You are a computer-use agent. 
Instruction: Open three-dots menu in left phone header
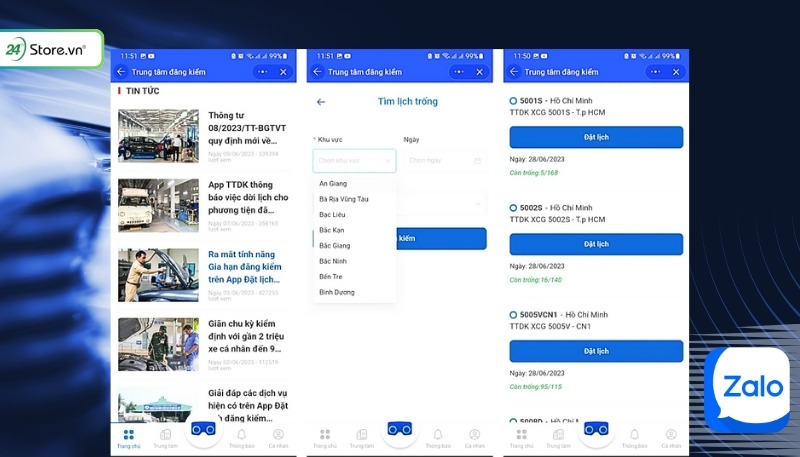(263, 72)
